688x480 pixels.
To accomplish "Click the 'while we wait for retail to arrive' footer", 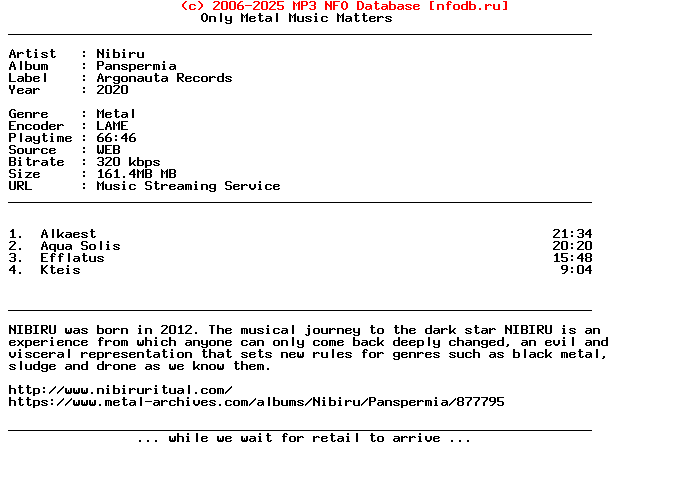I will click(304, 438).
